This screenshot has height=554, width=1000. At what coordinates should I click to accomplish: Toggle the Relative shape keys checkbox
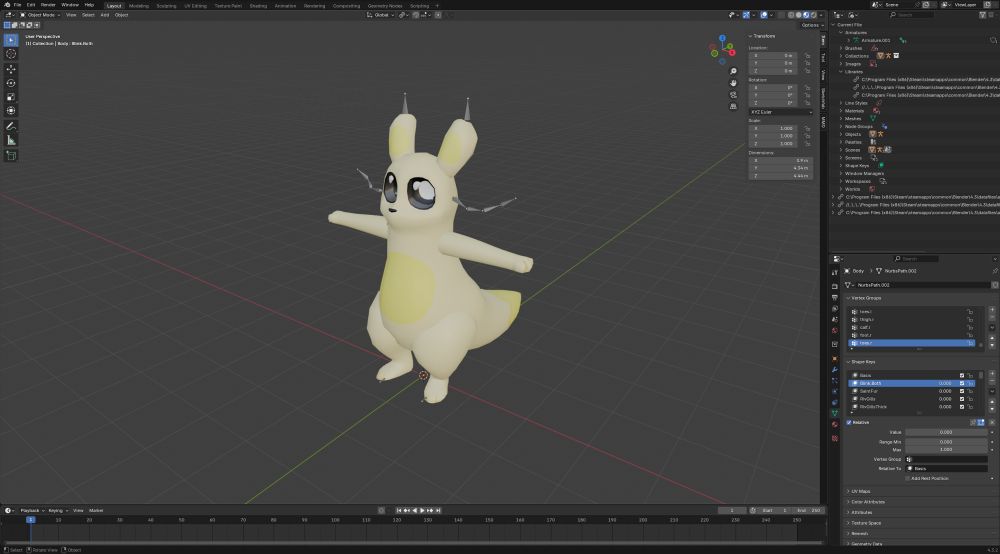tap(849, 423)
